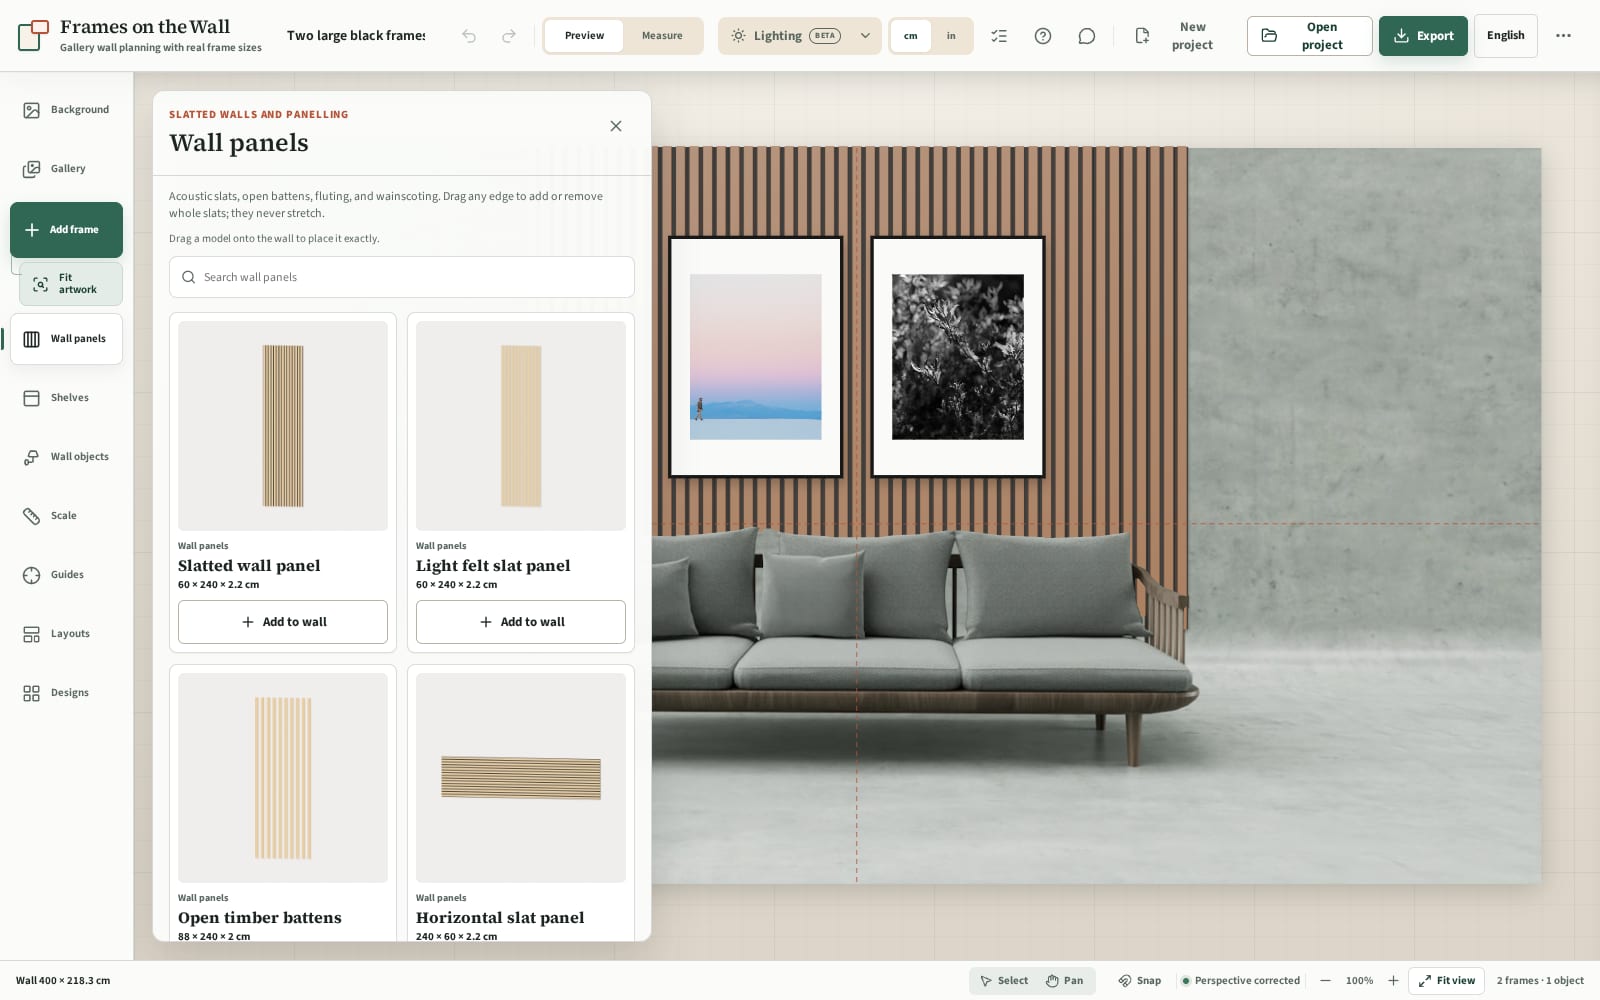The image size is (1600, 1000).
Task: Click the Add frame button
Action: (67, 230)
